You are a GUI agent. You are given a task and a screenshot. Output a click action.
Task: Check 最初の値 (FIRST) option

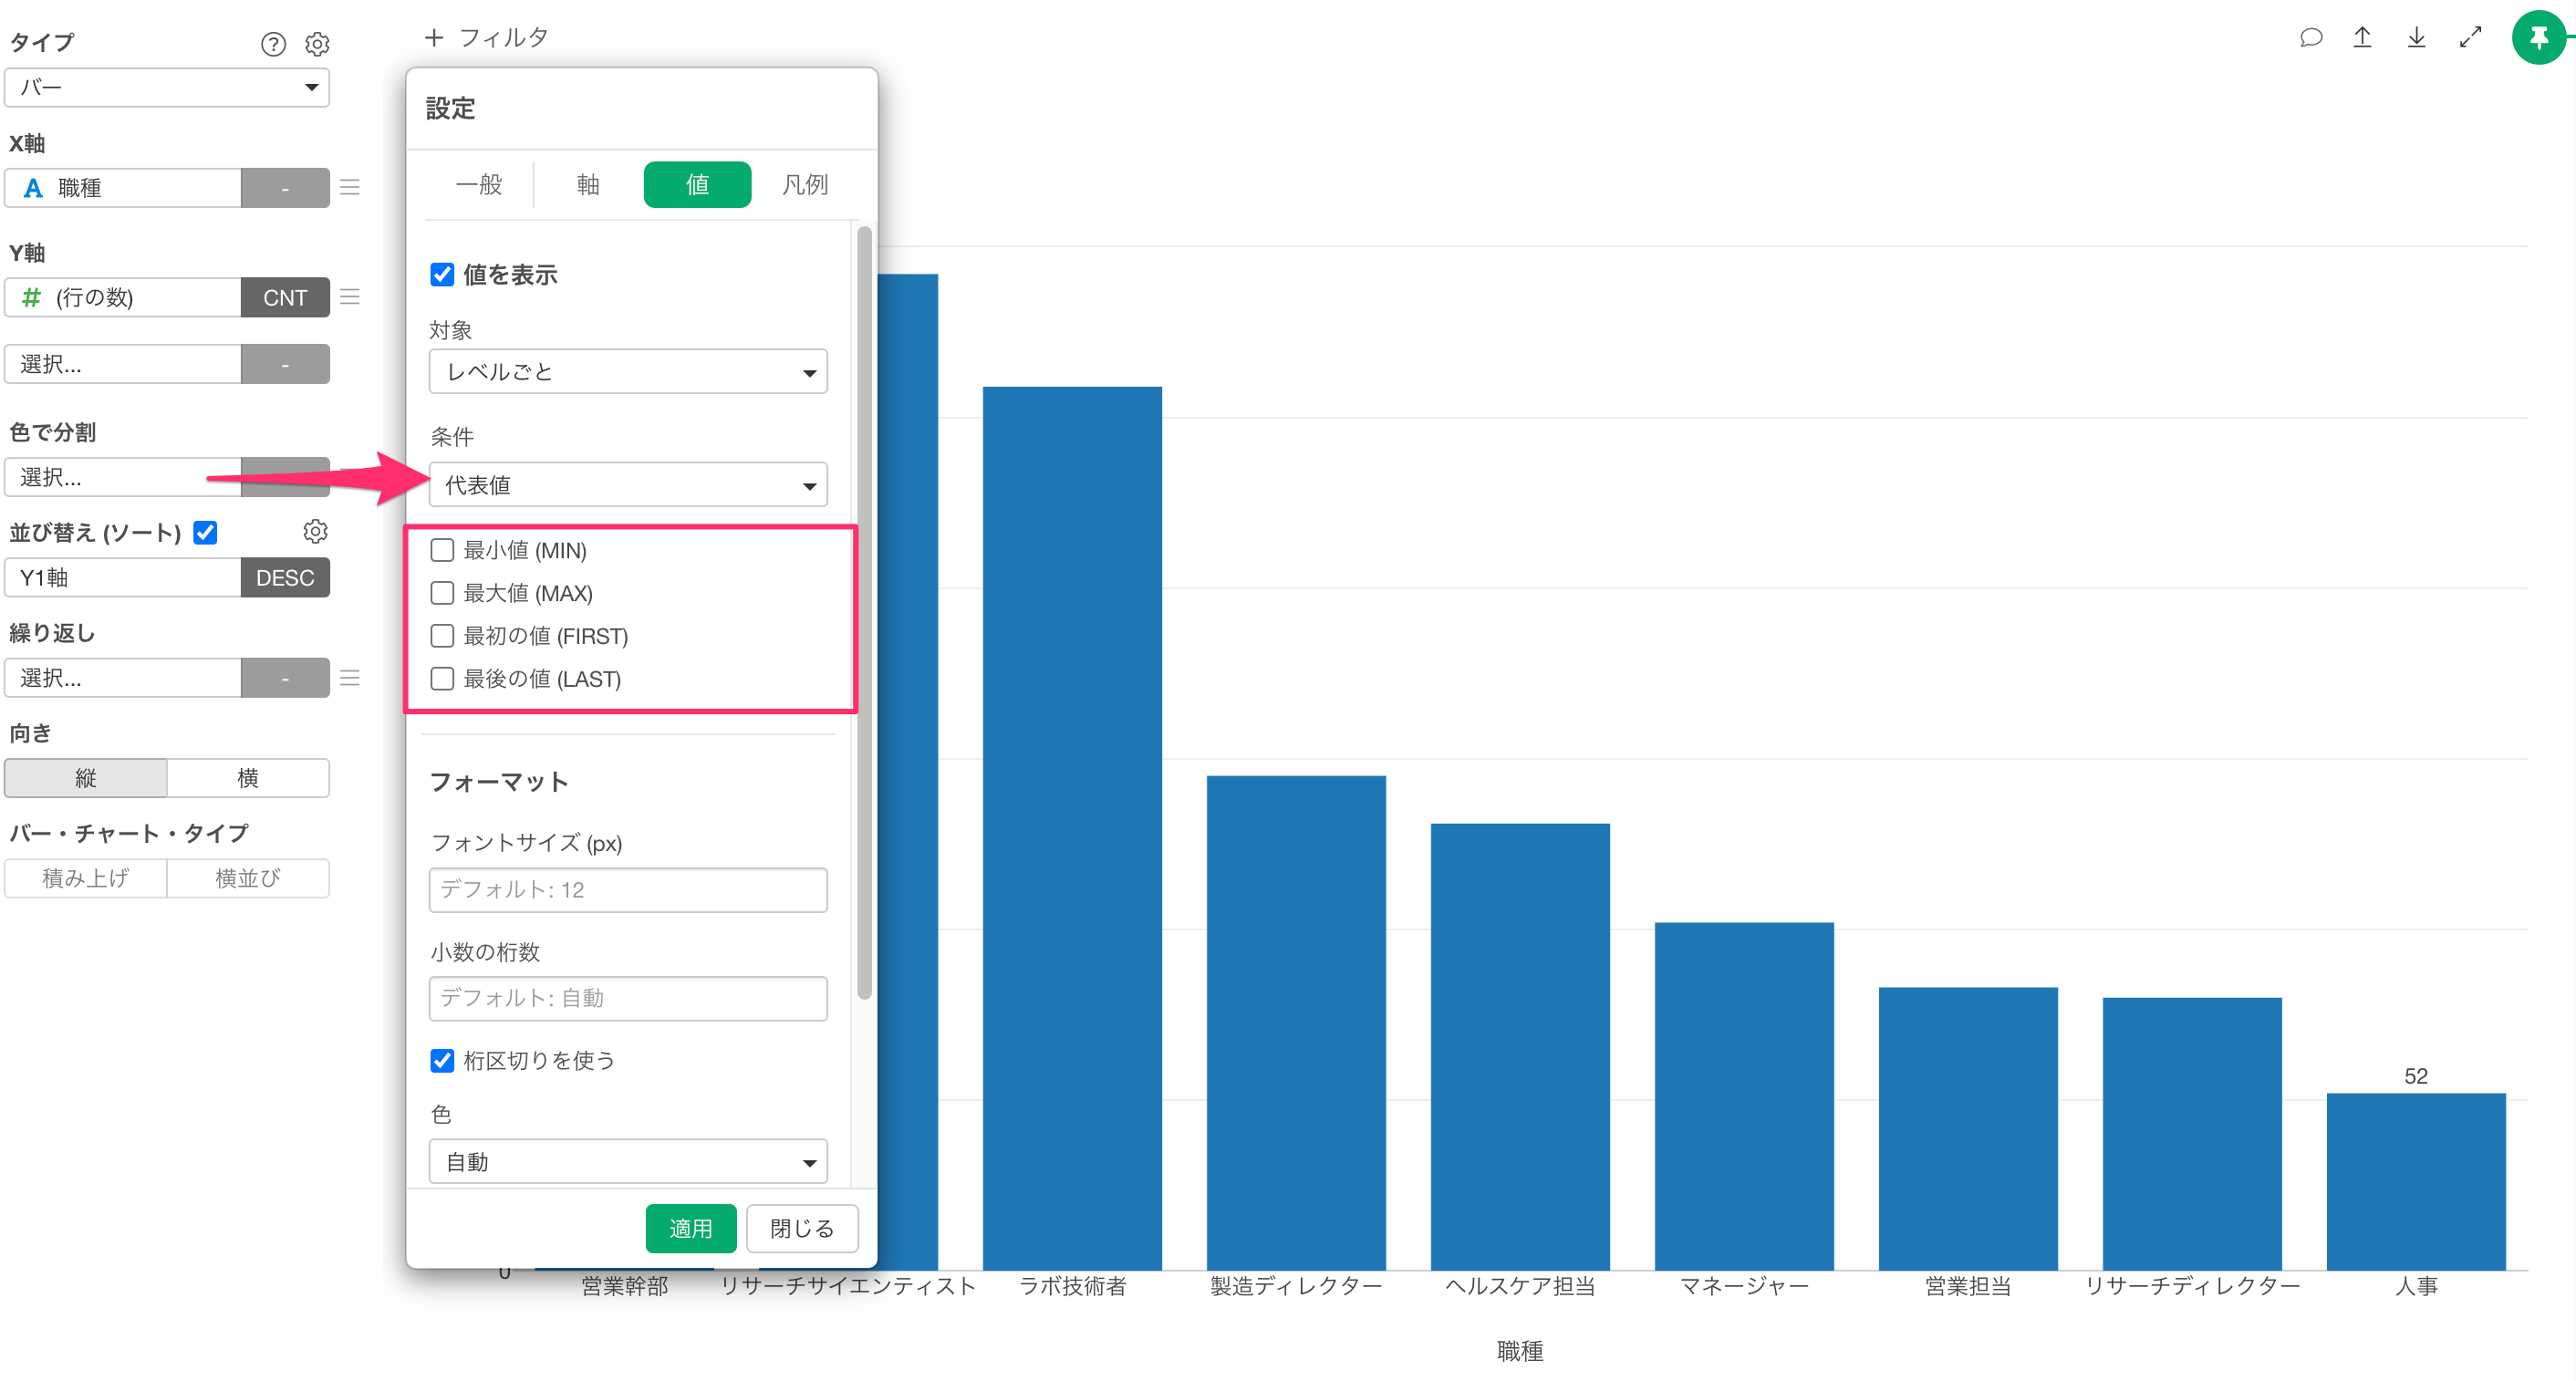click(442, 636)
